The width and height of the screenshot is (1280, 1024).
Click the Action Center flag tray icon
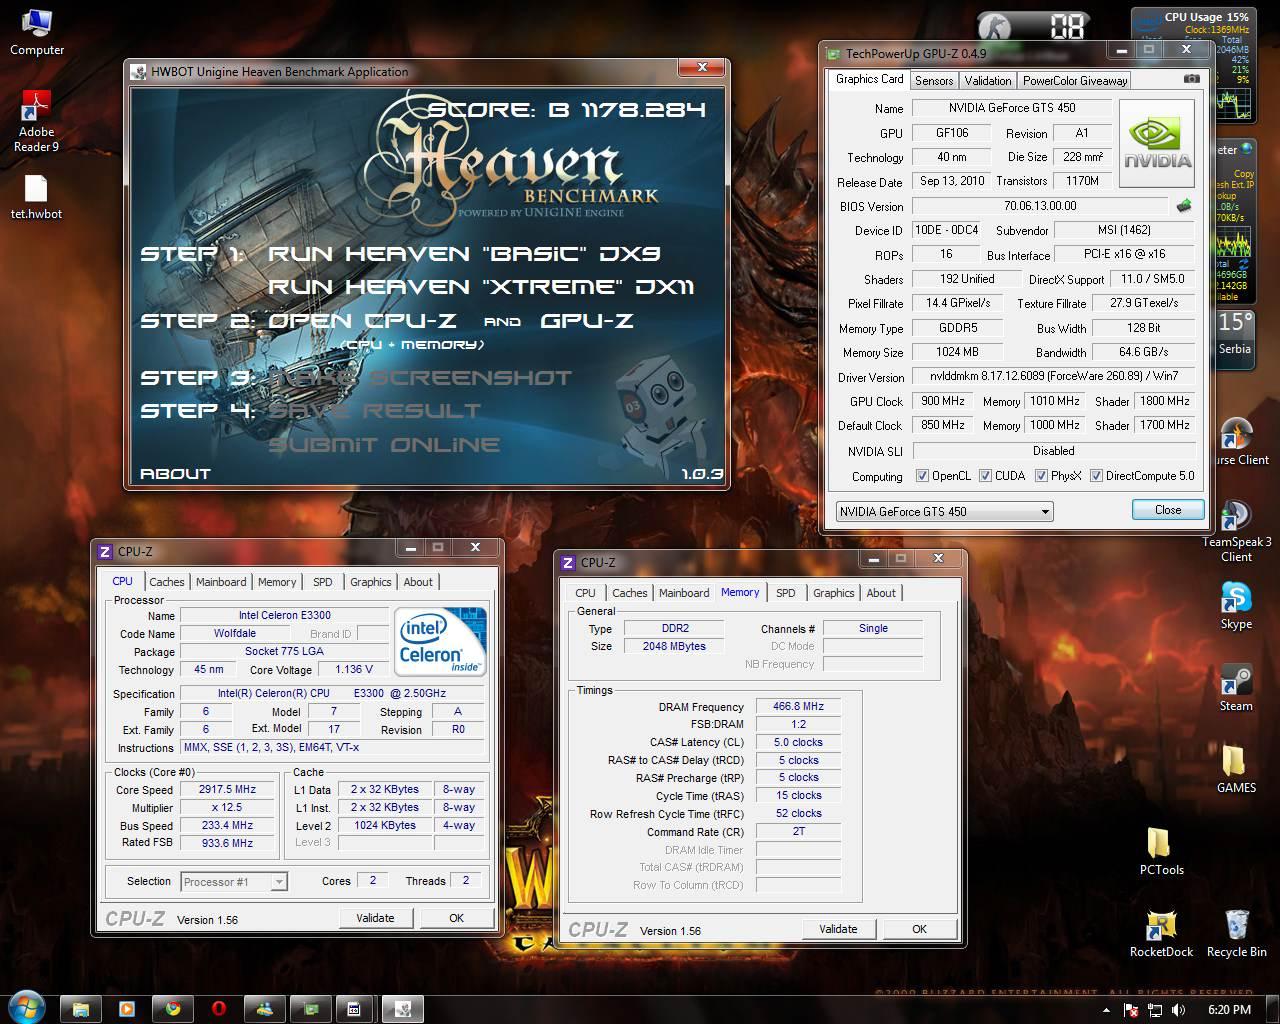pyautogui.click(x=1131, y=1010)
